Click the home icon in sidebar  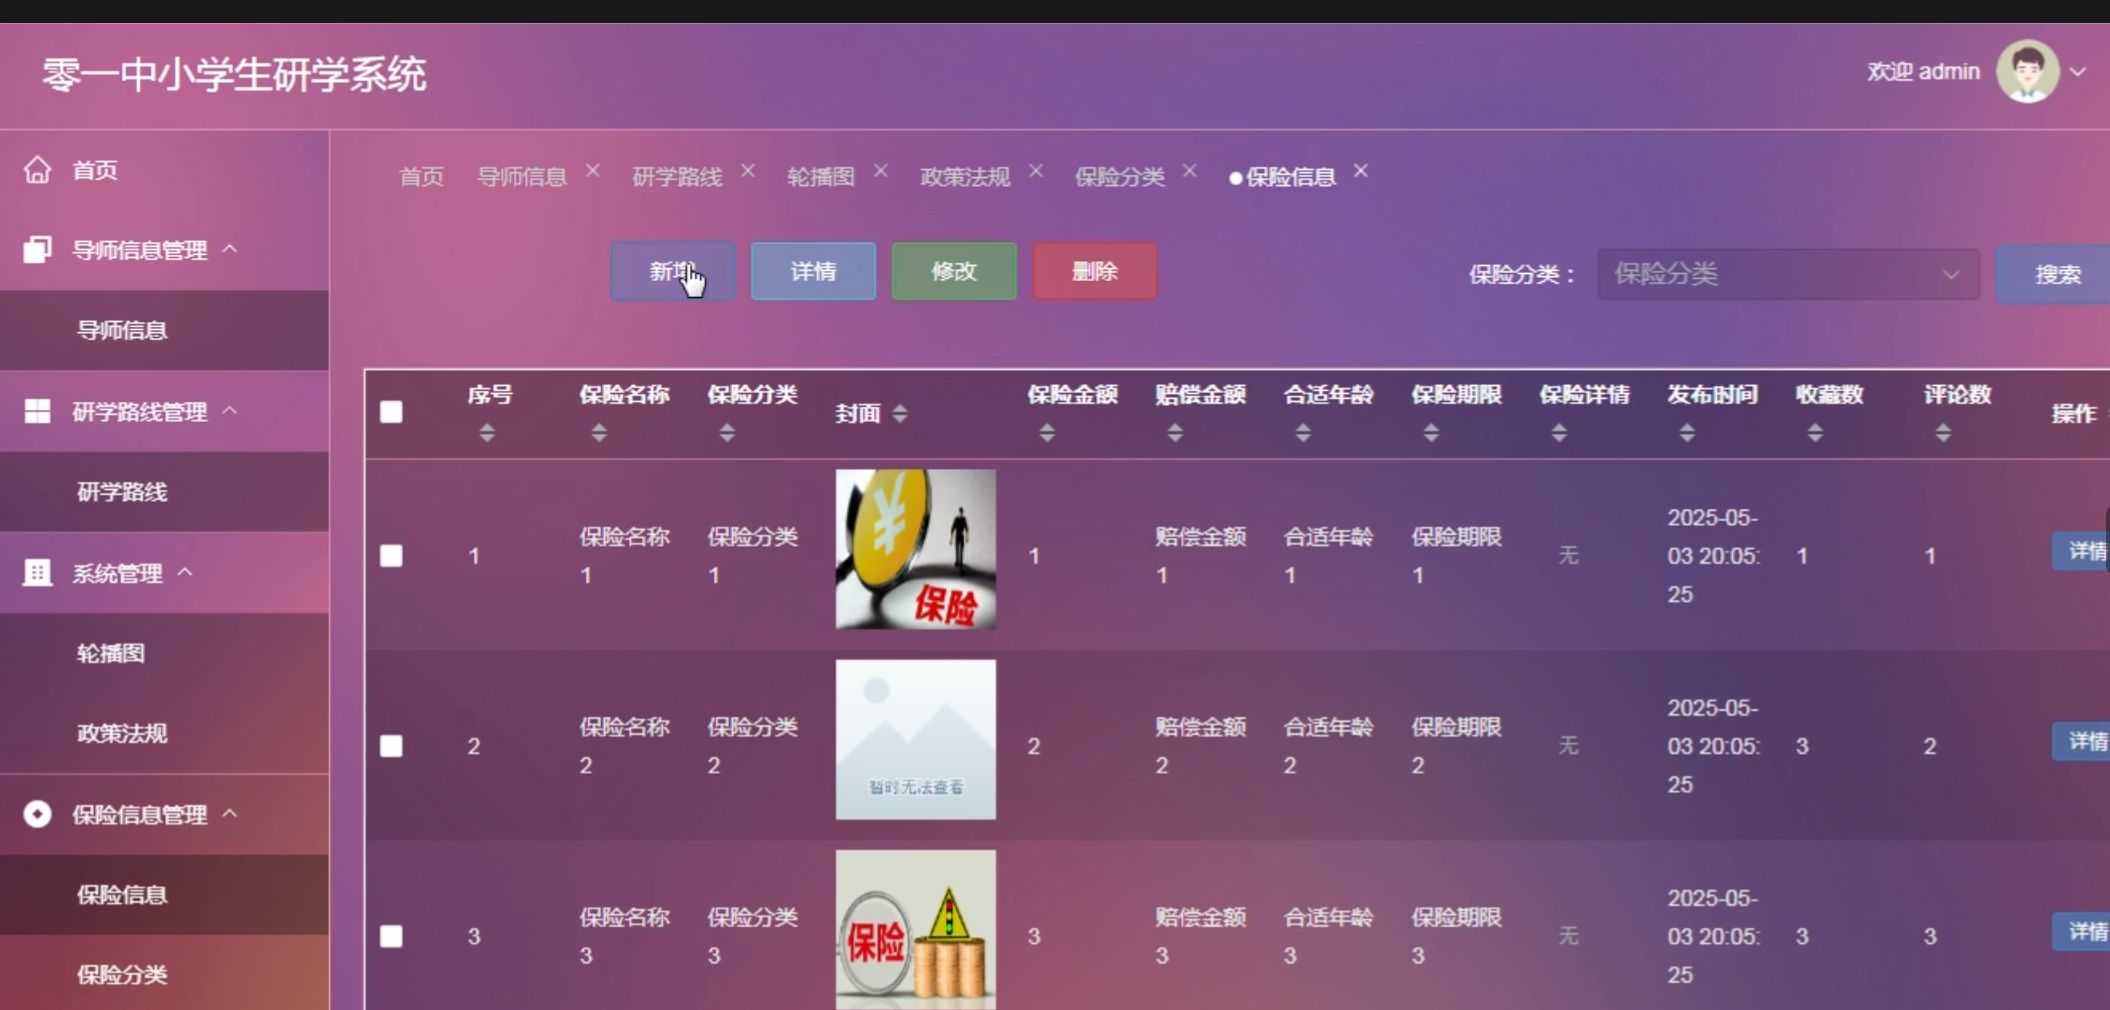(37, 170)
